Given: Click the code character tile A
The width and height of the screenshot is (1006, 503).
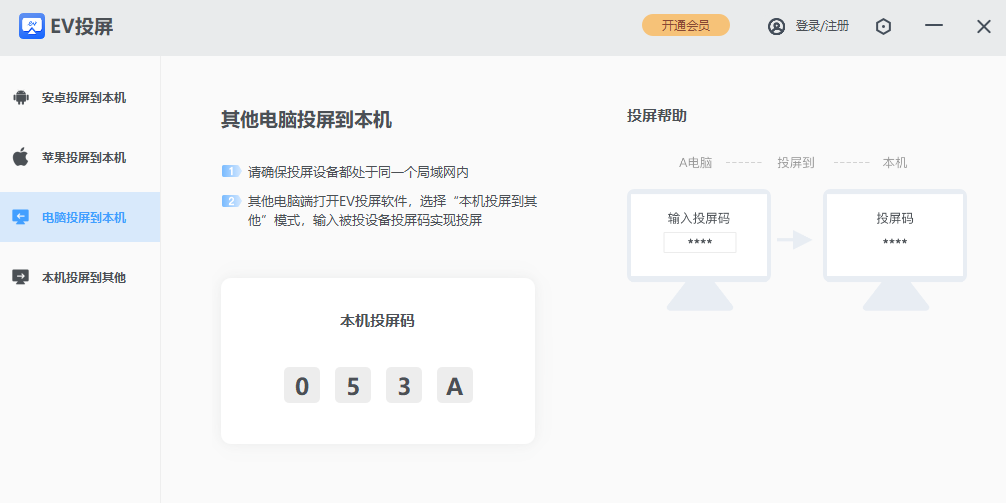Looking at the screenshot, I should click(x=455, y=385).
